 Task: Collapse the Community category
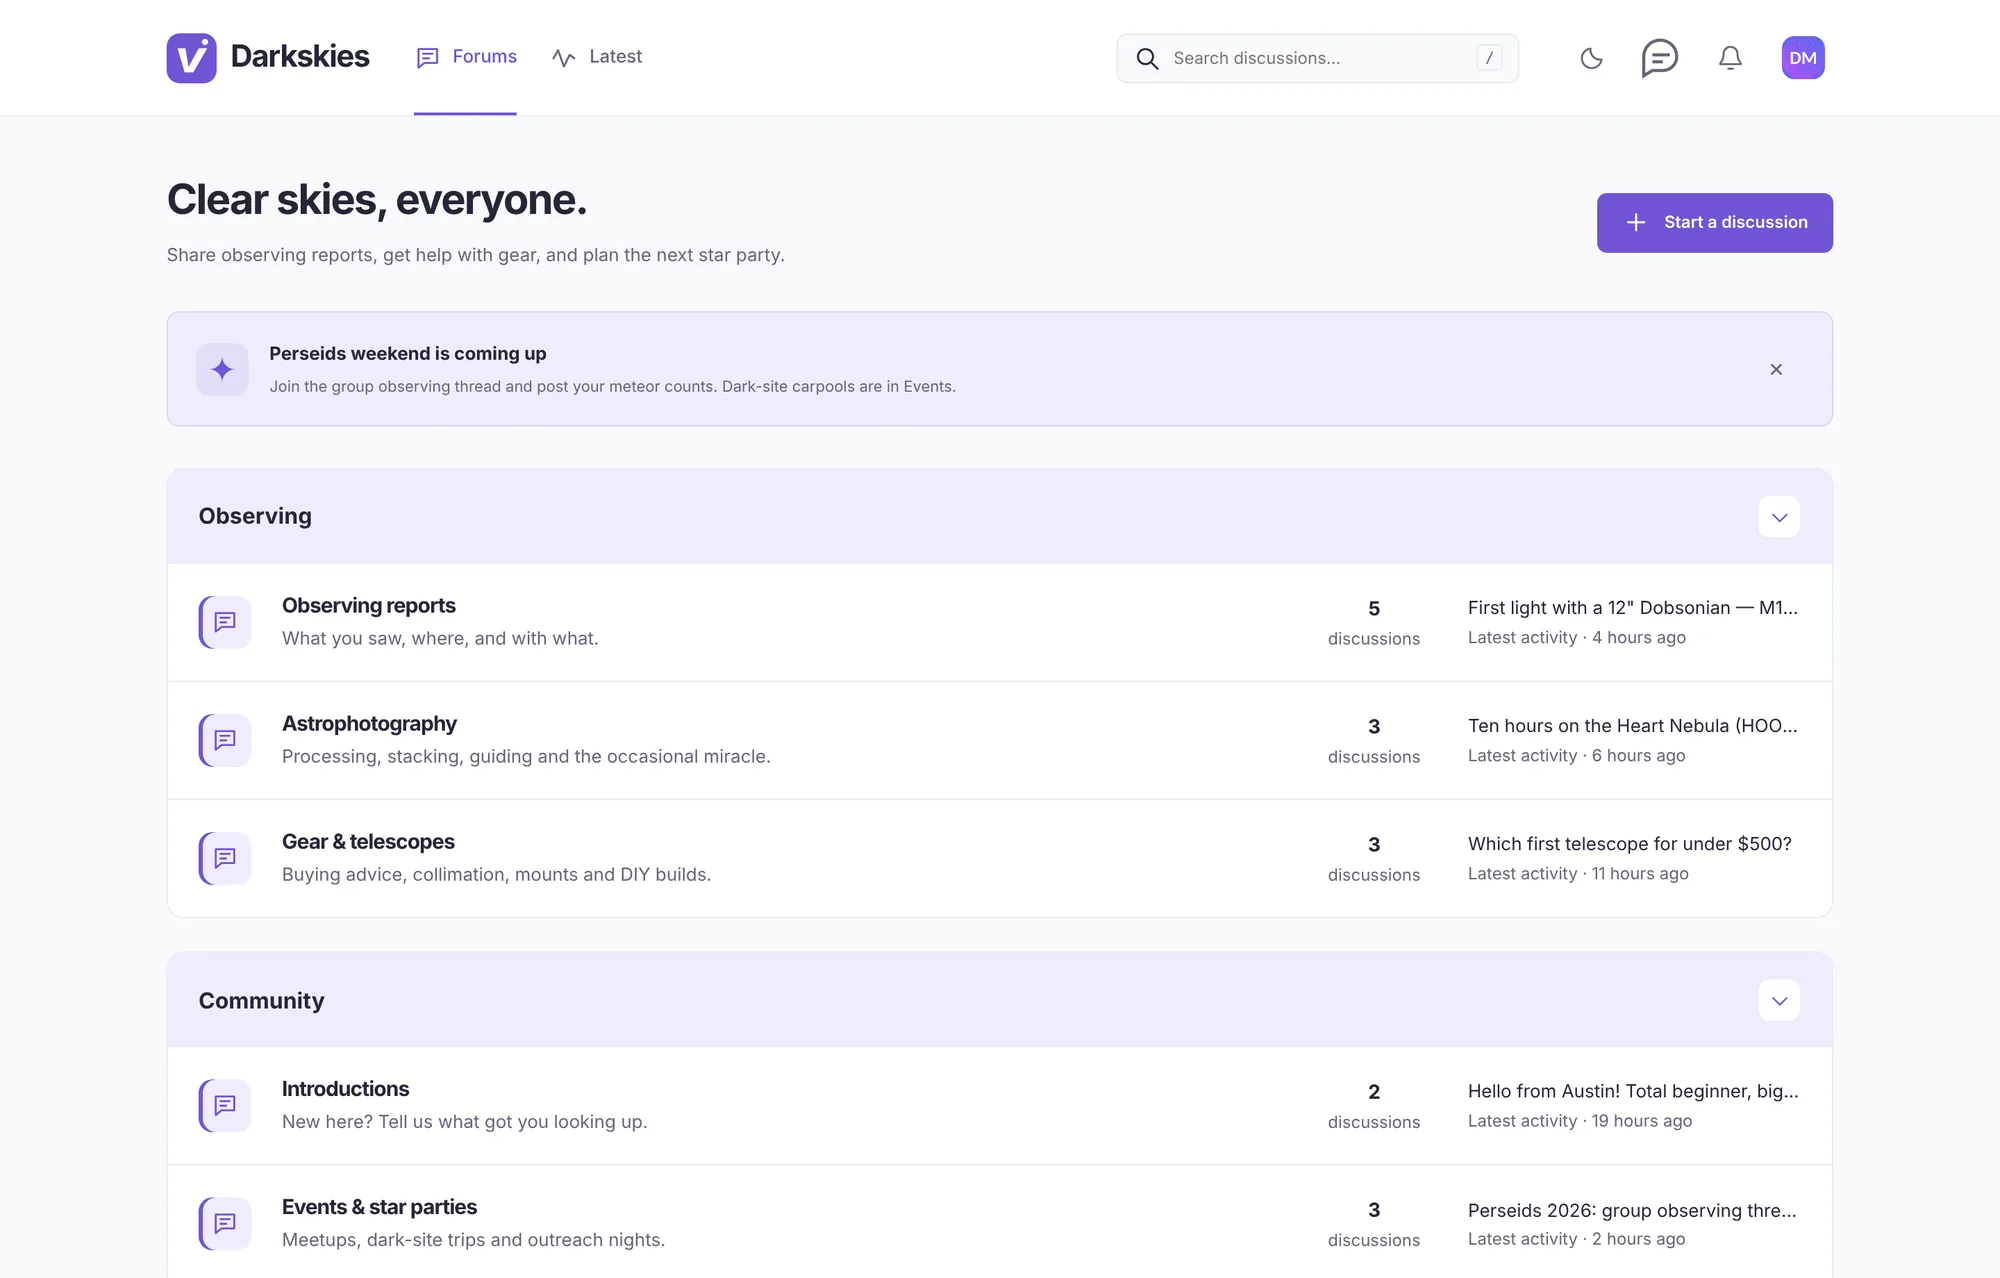coord(1779,1001)
